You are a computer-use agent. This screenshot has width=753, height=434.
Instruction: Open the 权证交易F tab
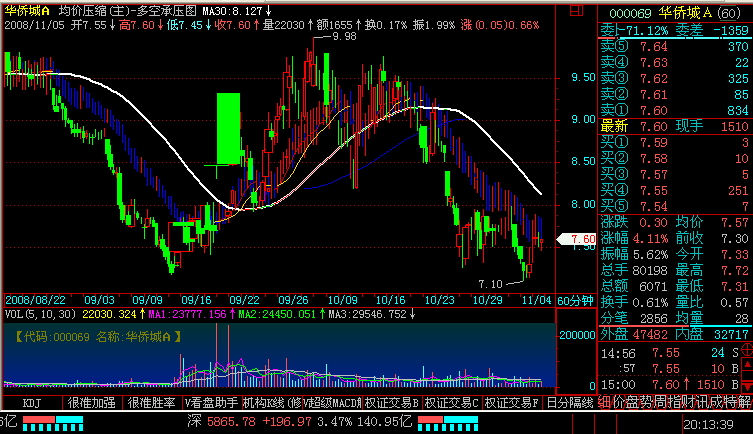511,403
